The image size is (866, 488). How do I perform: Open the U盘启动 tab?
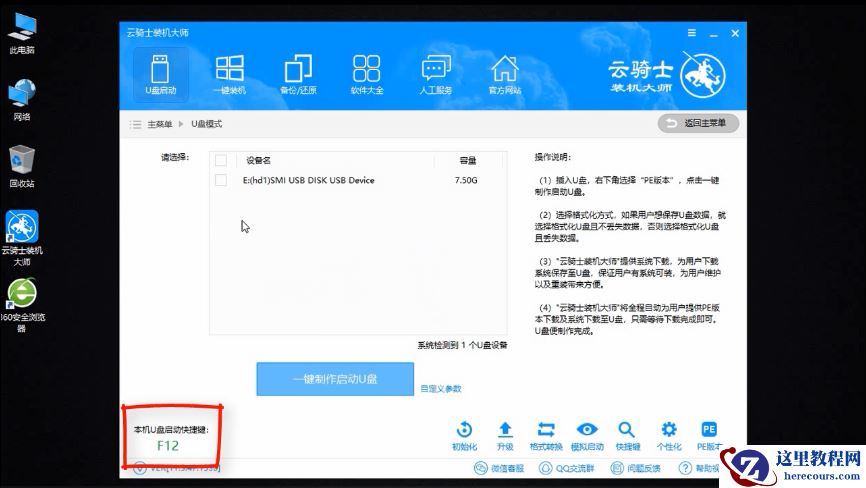coord(160,75)
